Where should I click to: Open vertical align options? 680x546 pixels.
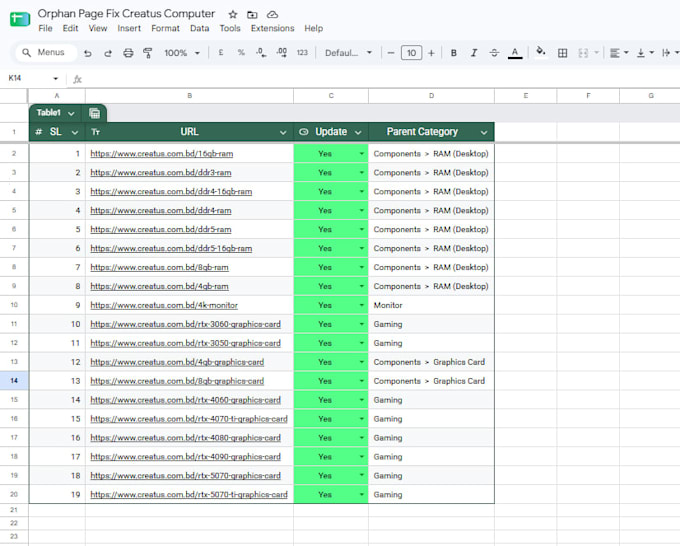[645, 53]
